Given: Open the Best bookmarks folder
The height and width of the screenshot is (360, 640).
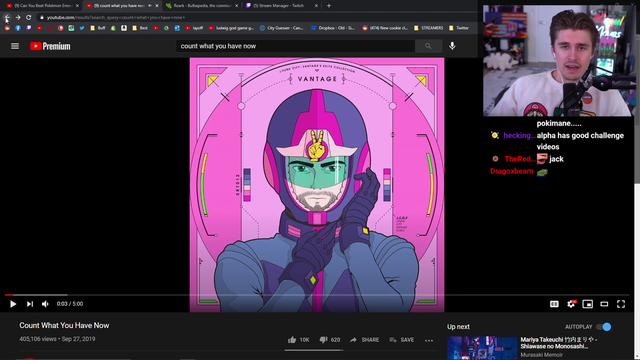Looking at the screenshot, I should (x=140, y=28).
